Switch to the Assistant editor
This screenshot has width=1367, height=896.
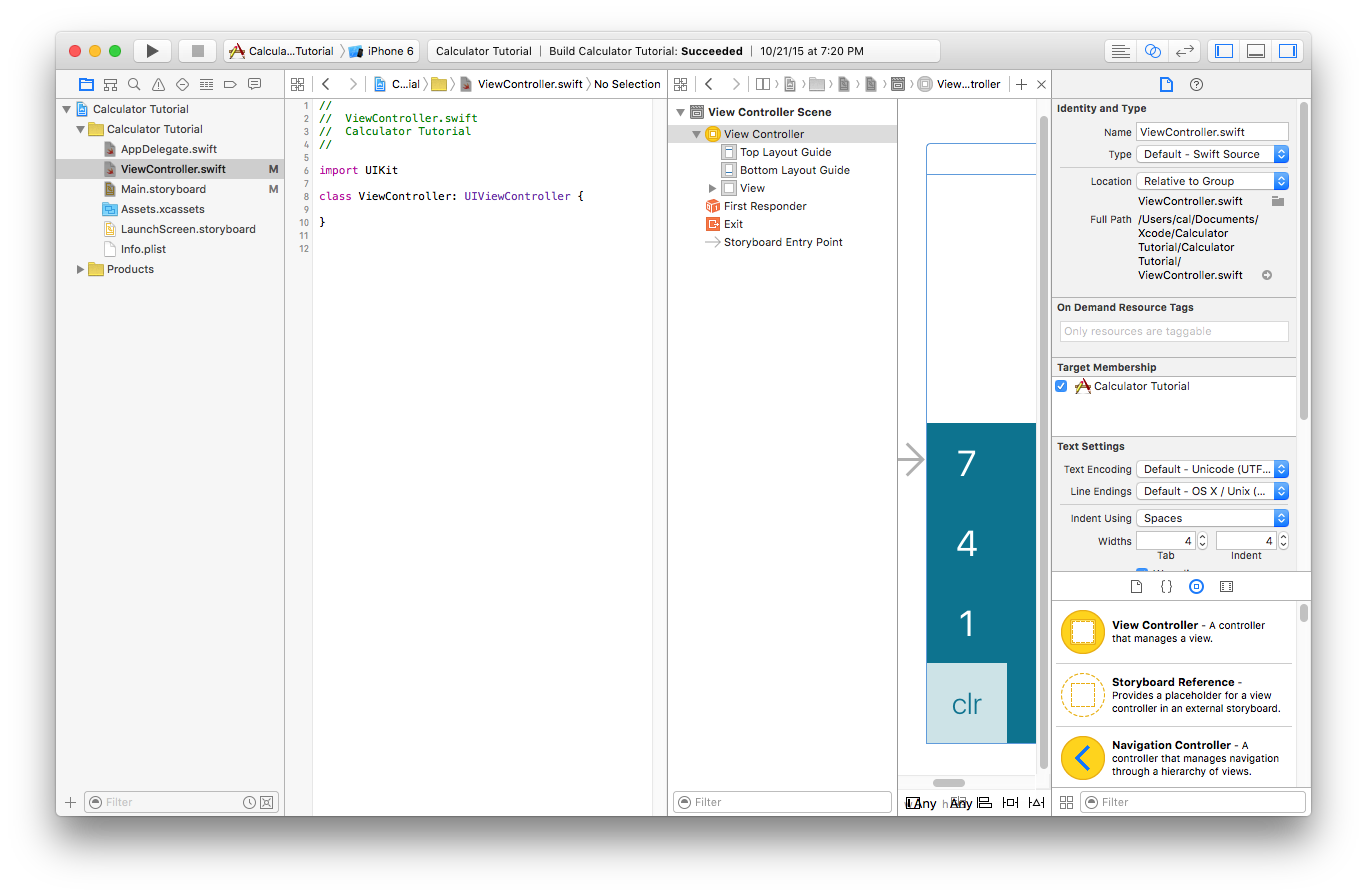pyautogui.click(x=1153, y=51)
